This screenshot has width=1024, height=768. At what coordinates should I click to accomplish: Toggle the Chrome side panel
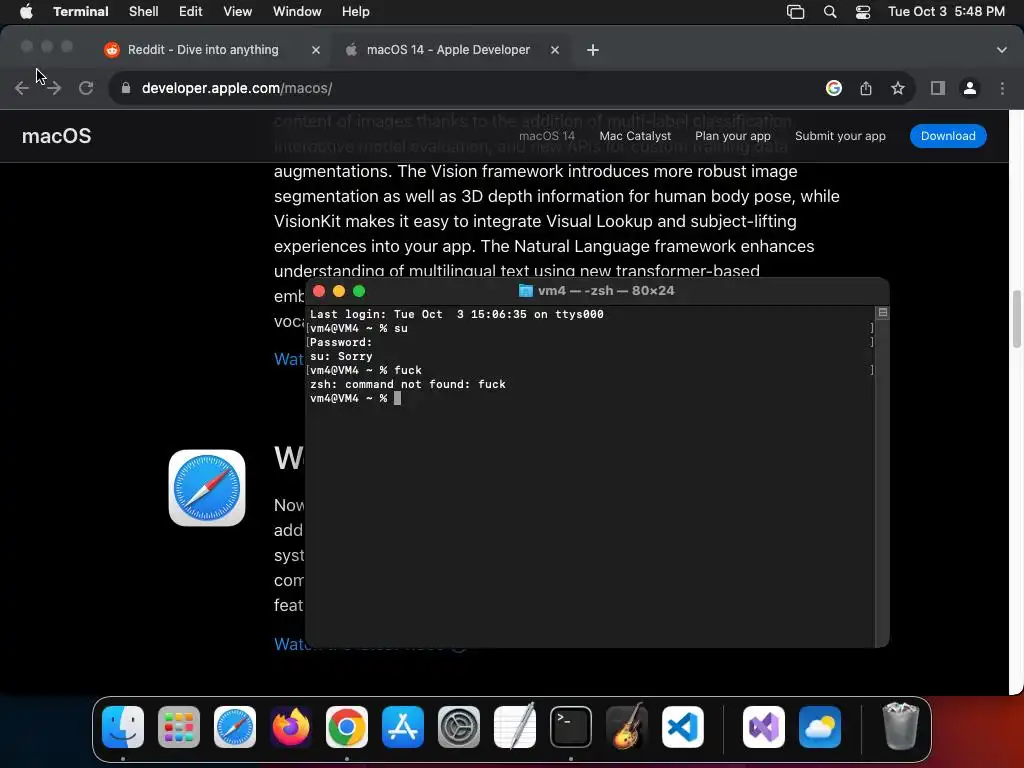pyautogui.click(x=938, y=88)
